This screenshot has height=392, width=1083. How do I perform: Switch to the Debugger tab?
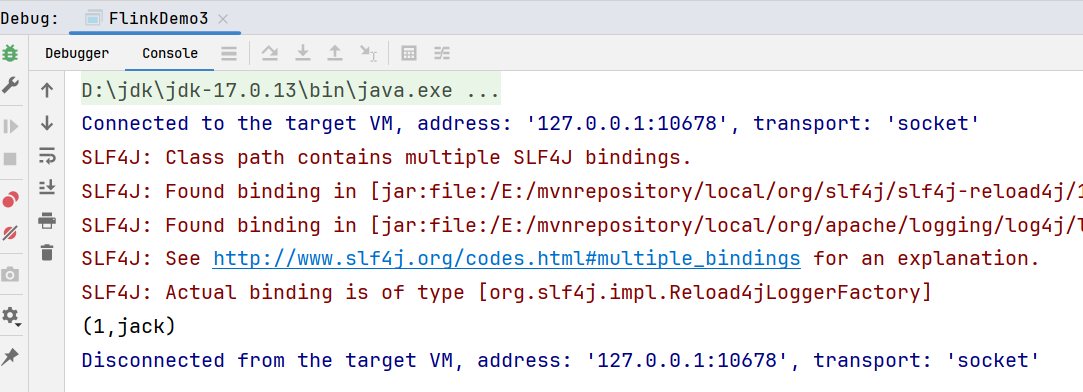tap(77, 53)
